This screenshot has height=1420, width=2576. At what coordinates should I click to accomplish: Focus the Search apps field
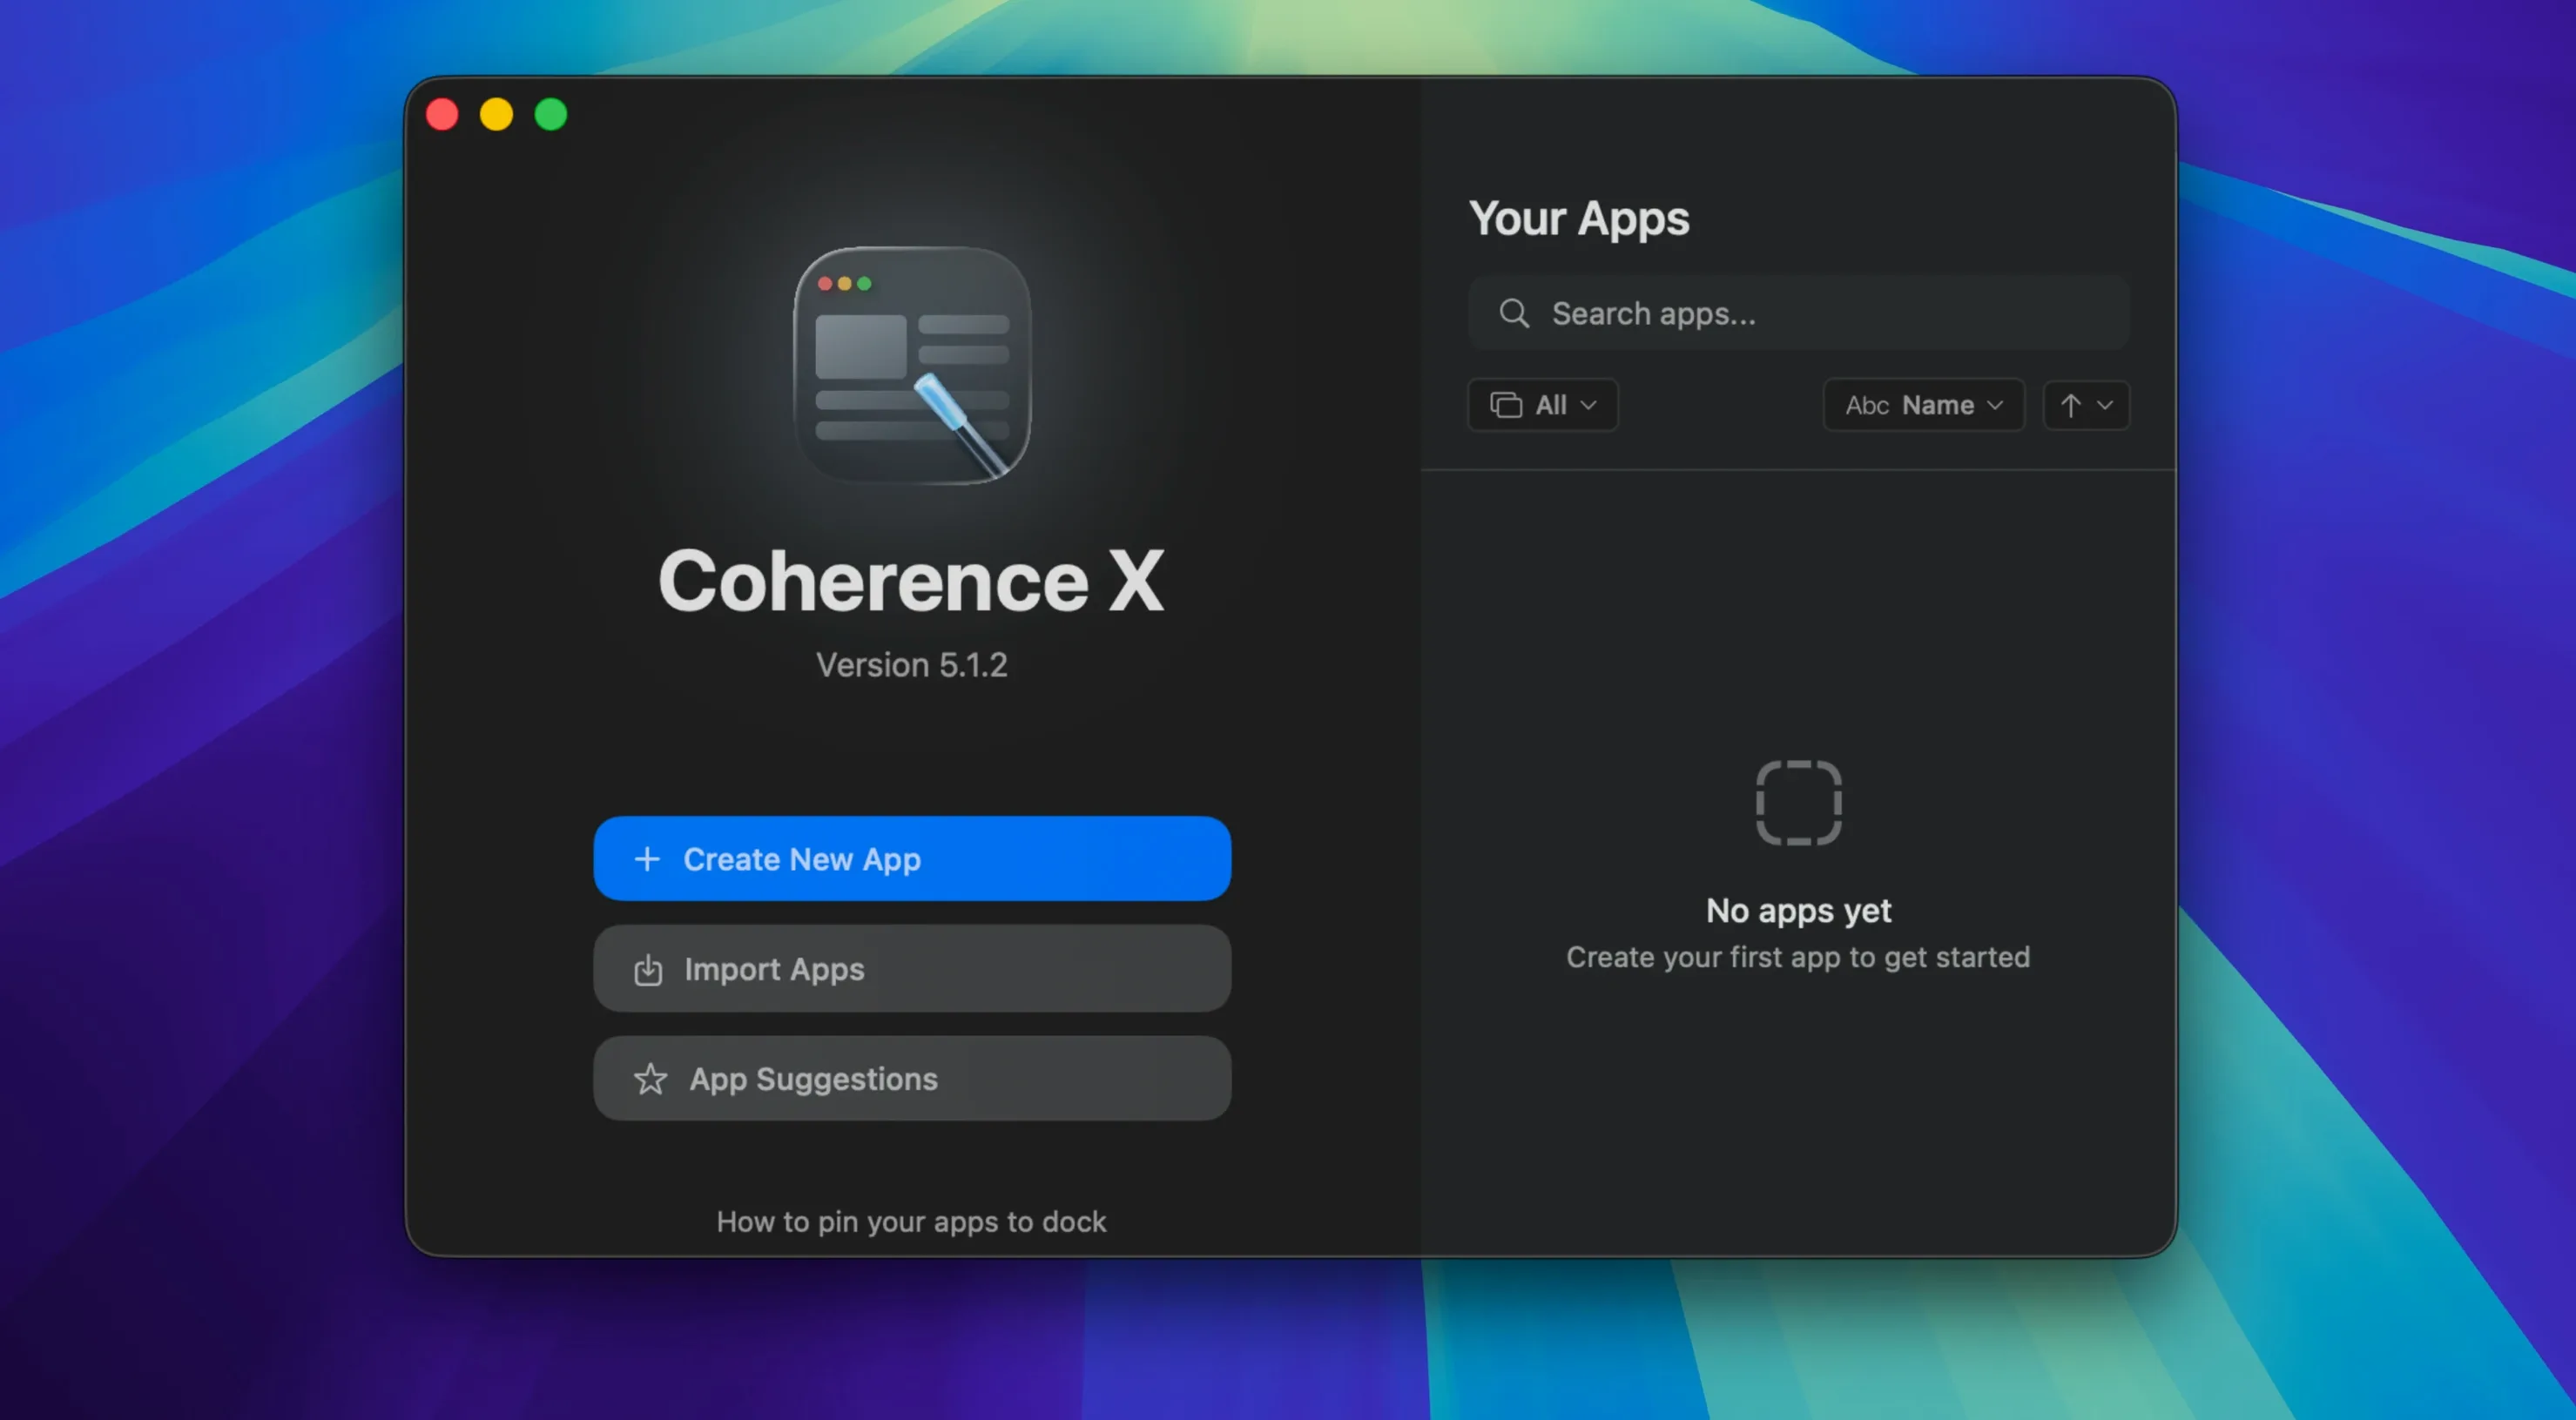click(x=1798, y=313)
